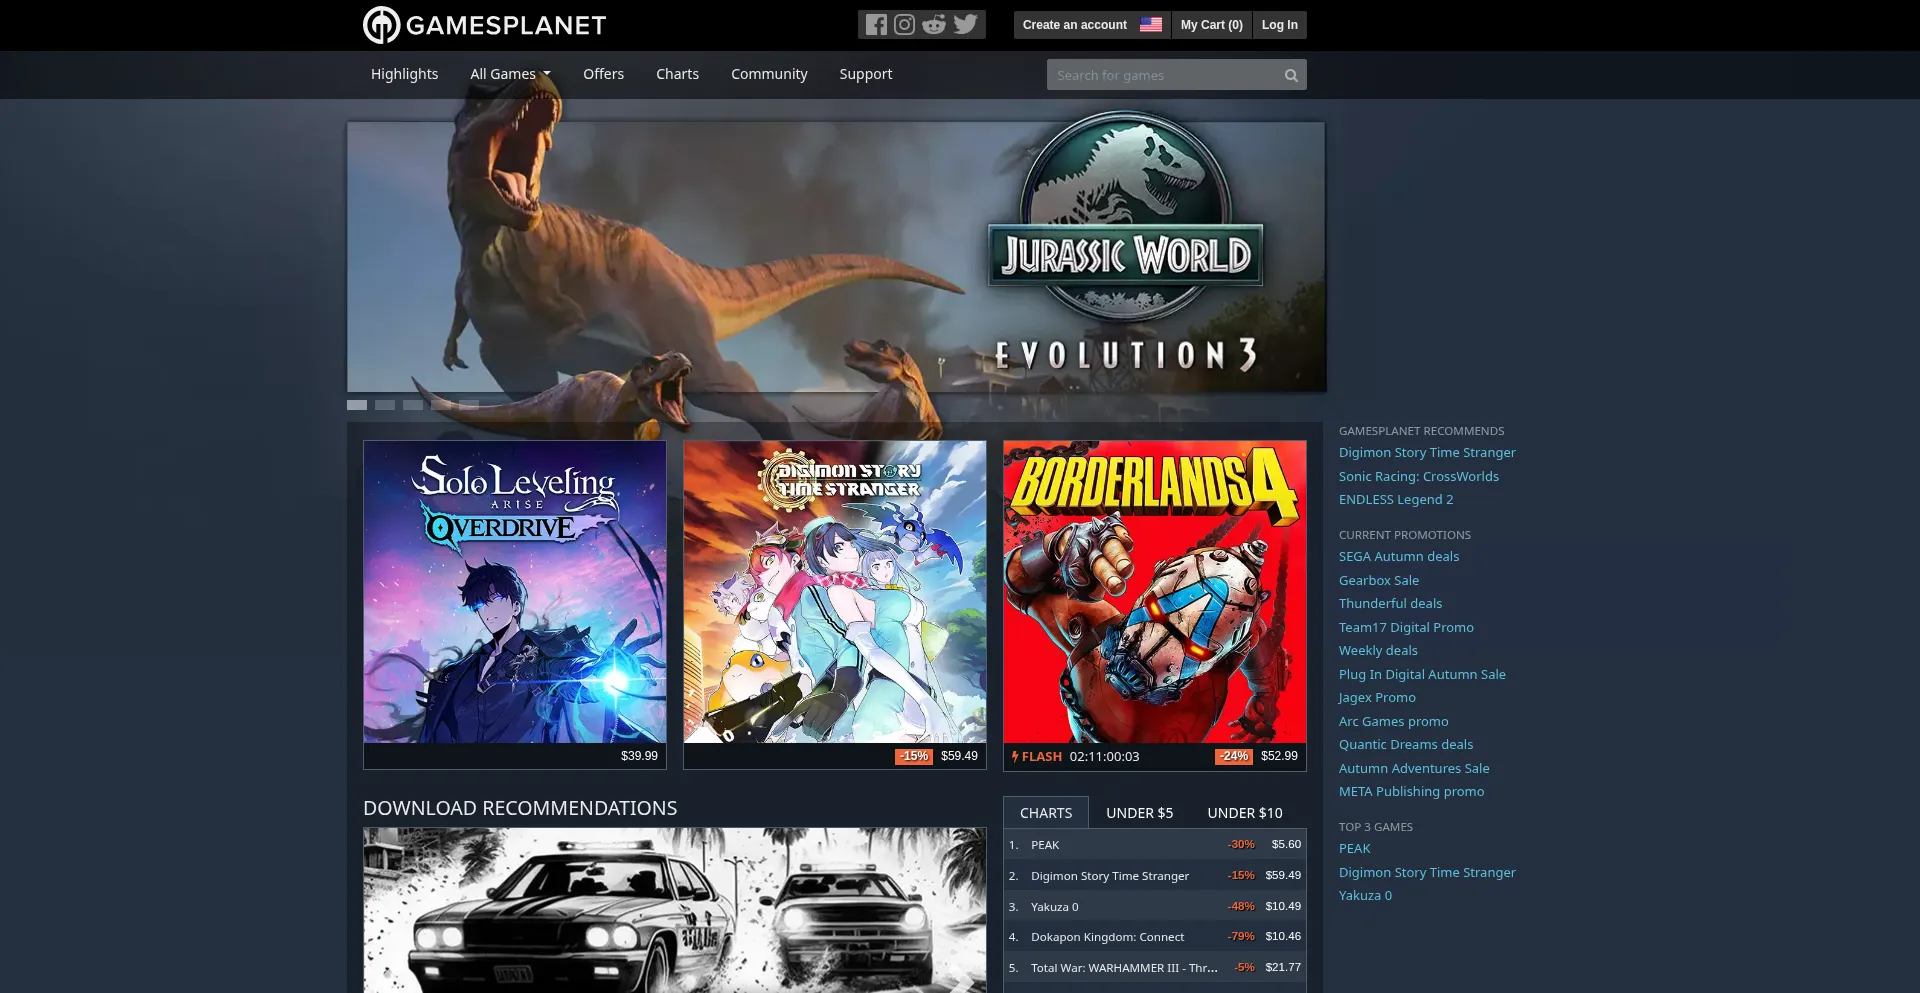Open My Cart button

[x=1211, y=25]
